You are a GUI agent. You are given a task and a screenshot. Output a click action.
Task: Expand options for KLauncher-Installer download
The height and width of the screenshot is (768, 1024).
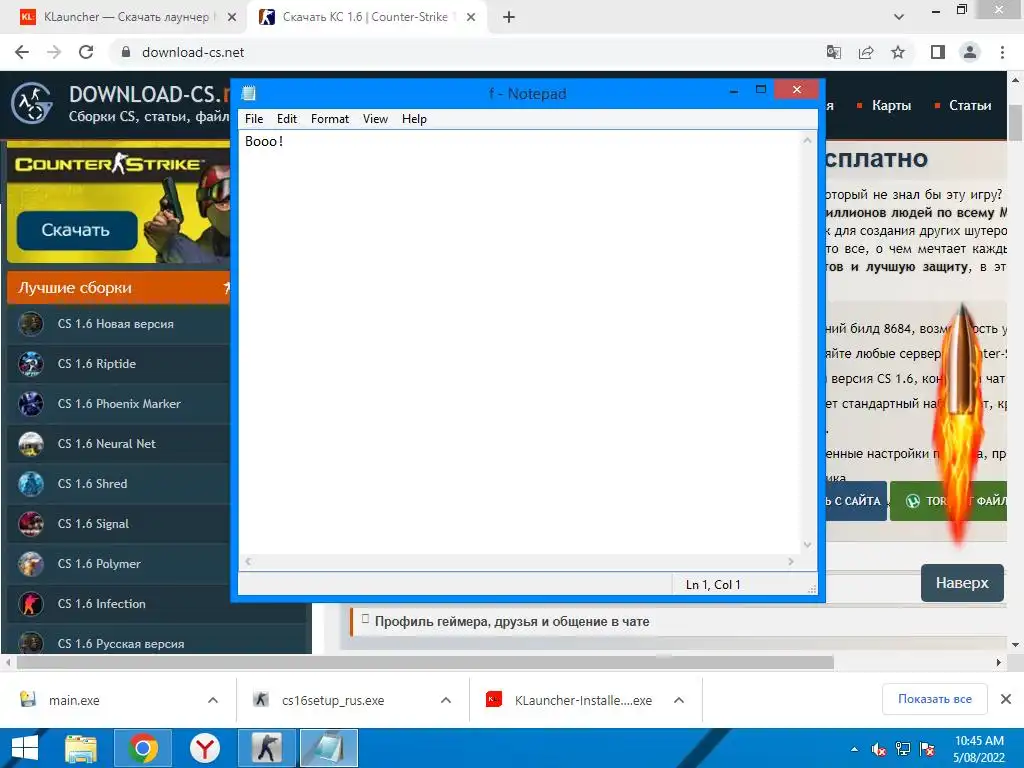point(679,700)
